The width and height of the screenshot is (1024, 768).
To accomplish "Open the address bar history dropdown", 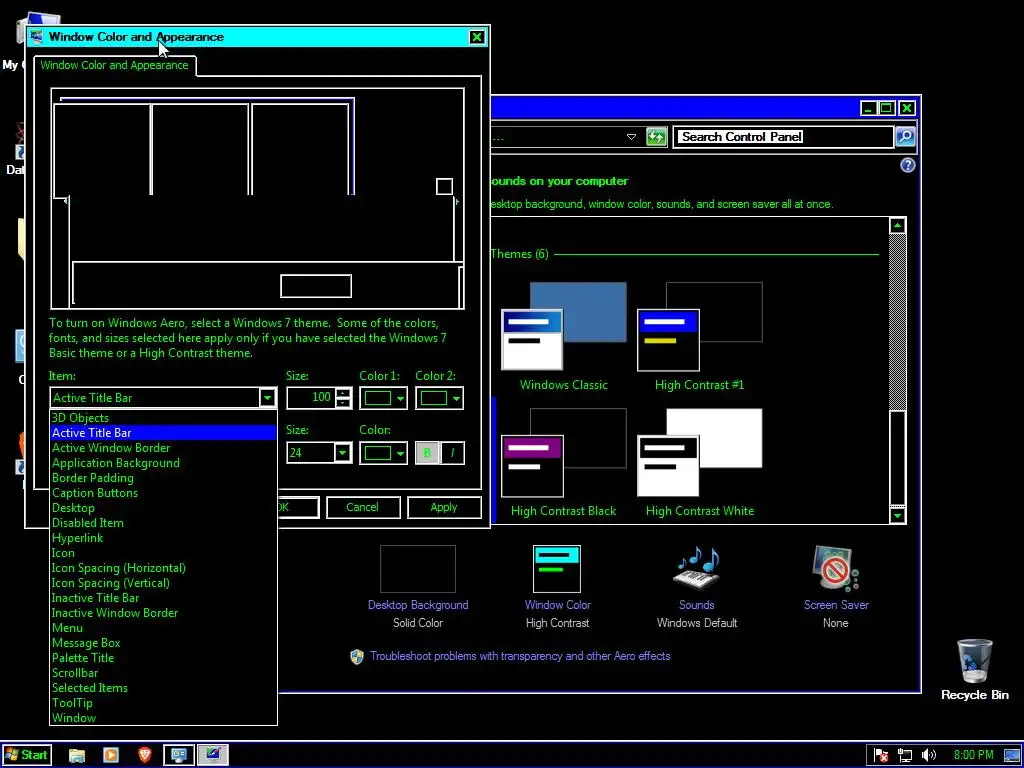I will tap(631, 137).
